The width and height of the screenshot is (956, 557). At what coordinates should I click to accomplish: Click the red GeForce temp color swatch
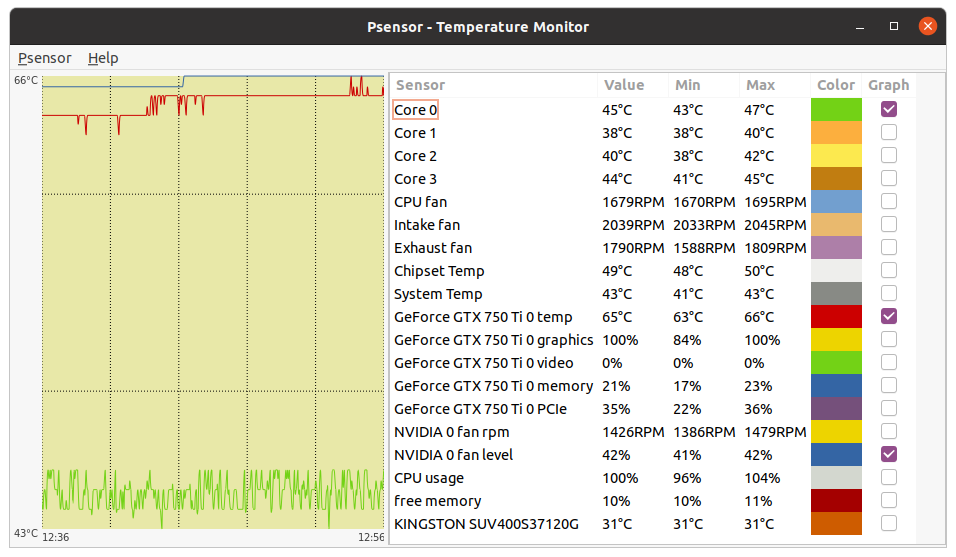click(836, 316)
